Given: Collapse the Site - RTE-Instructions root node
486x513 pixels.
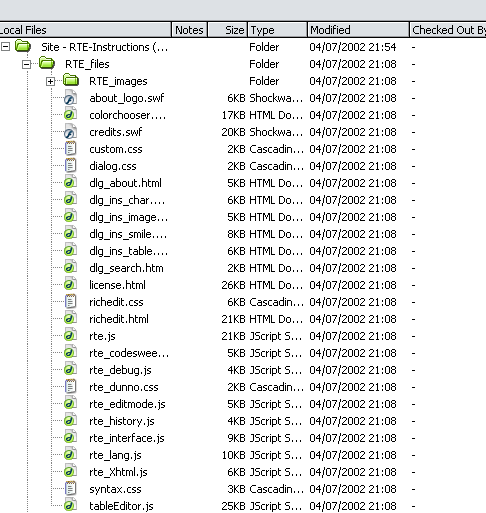Looking at the screenshot, I should pos(5,47).
